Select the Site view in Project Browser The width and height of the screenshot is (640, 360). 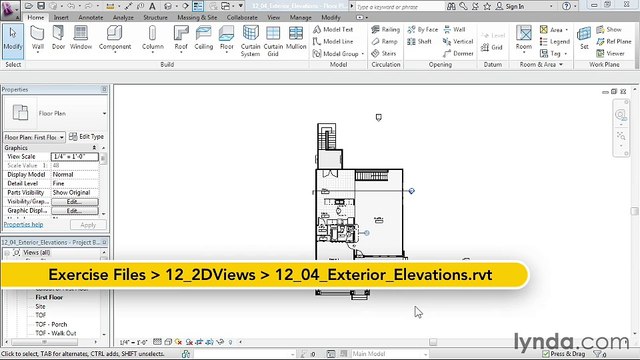[40, 306]
